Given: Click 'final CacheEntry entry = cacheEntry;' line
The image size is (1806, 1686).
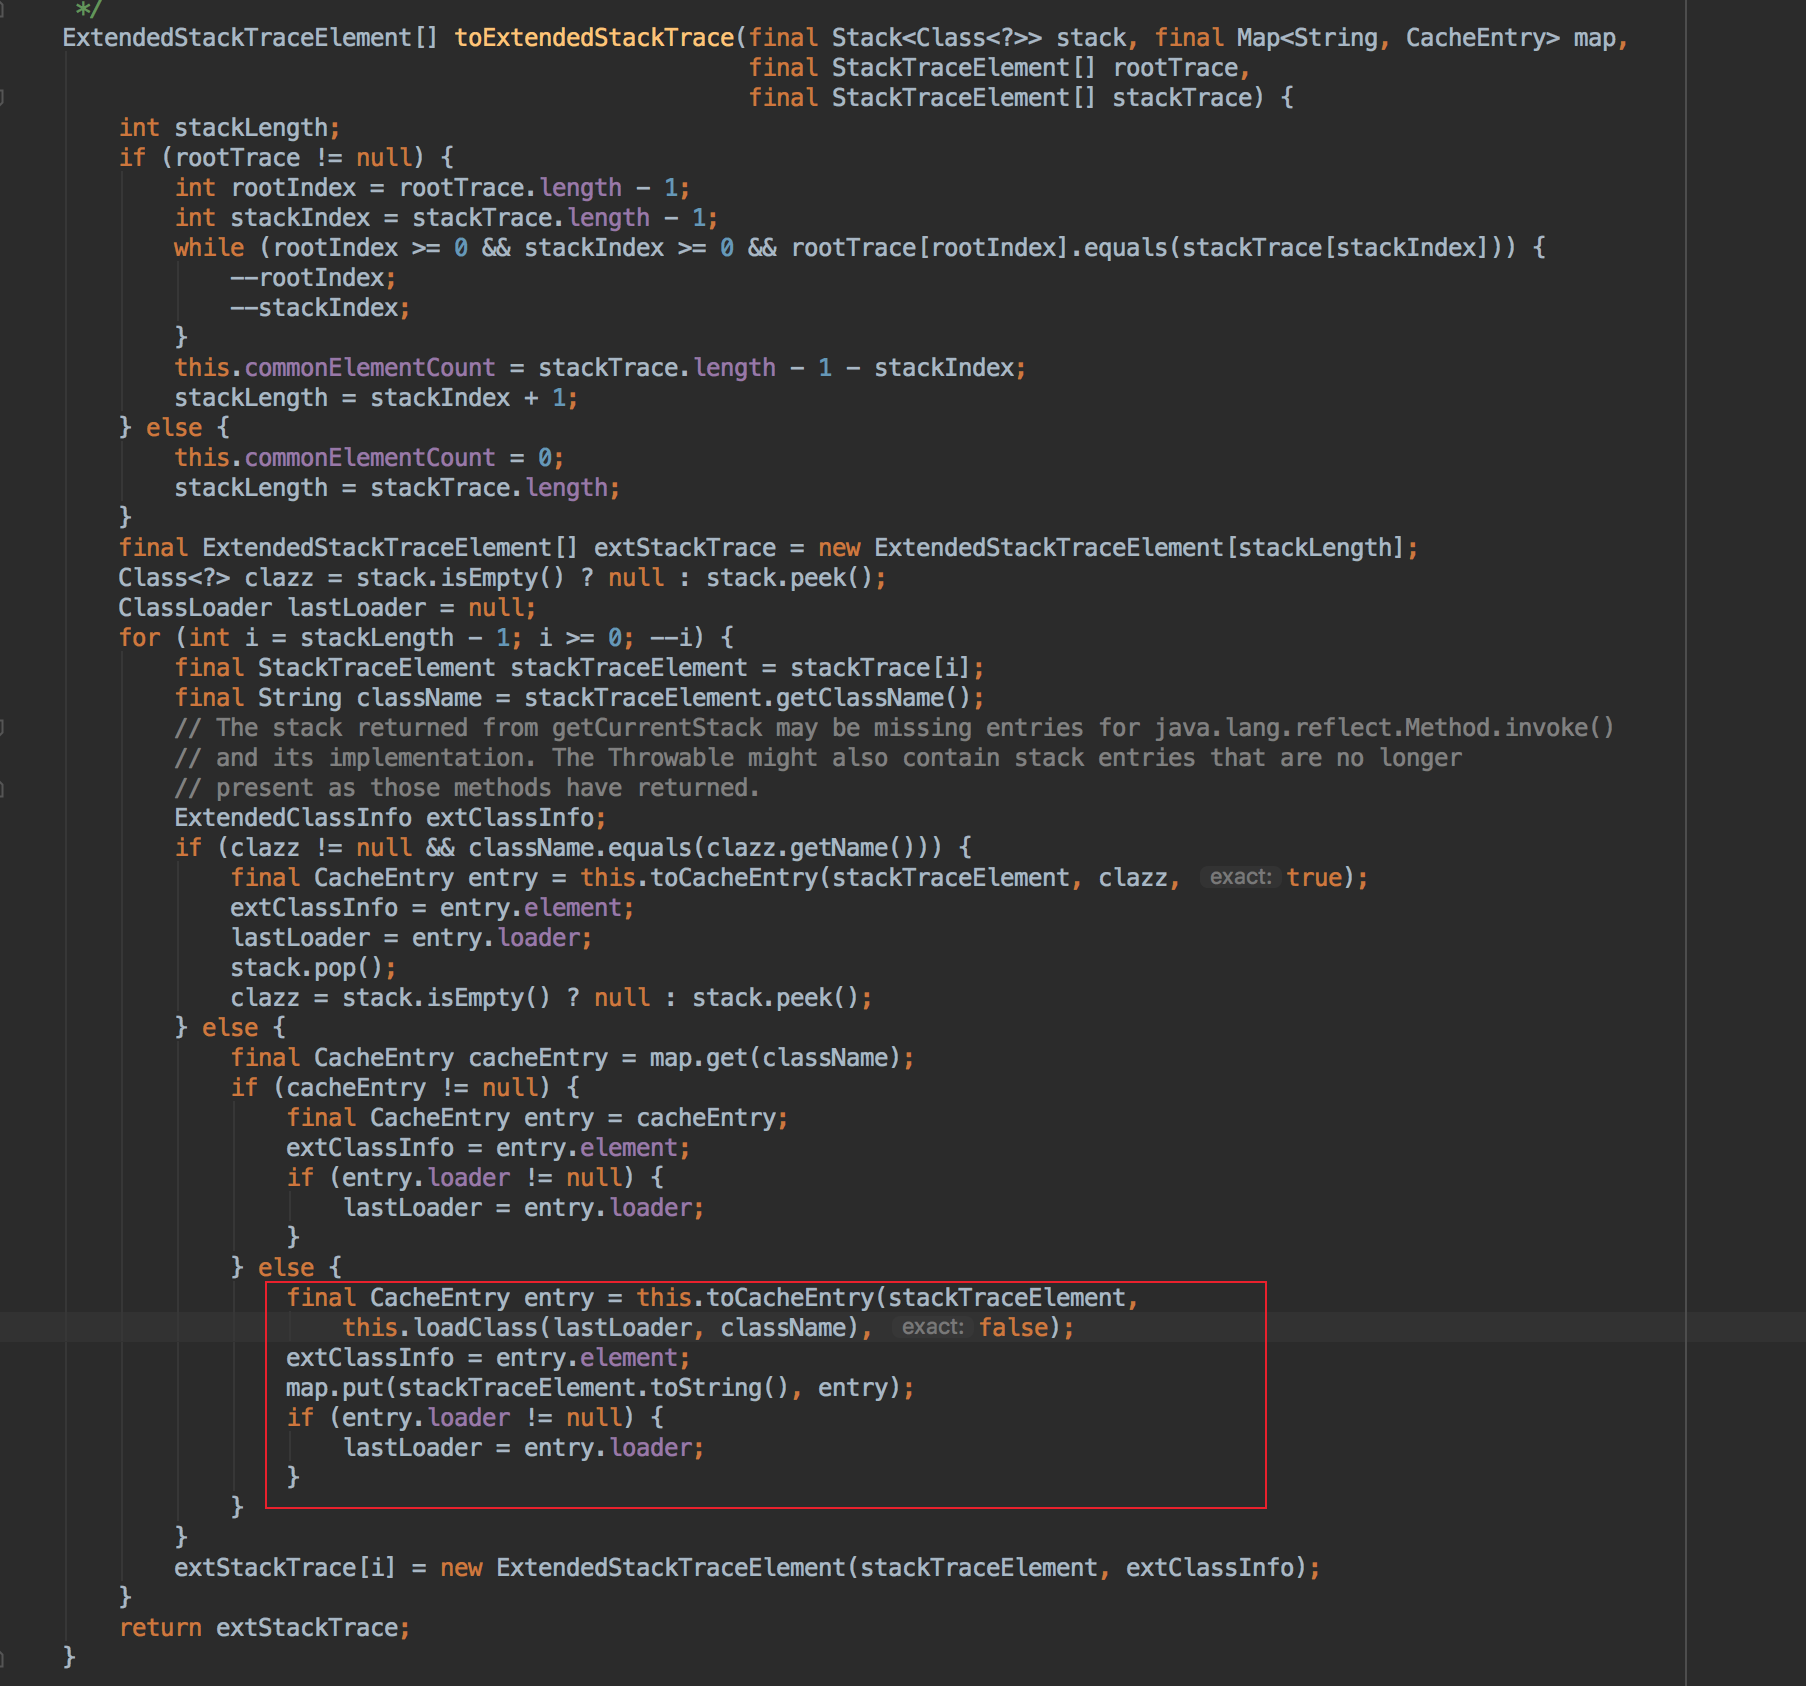Looking at the screenshot, I should [537, 1118].
